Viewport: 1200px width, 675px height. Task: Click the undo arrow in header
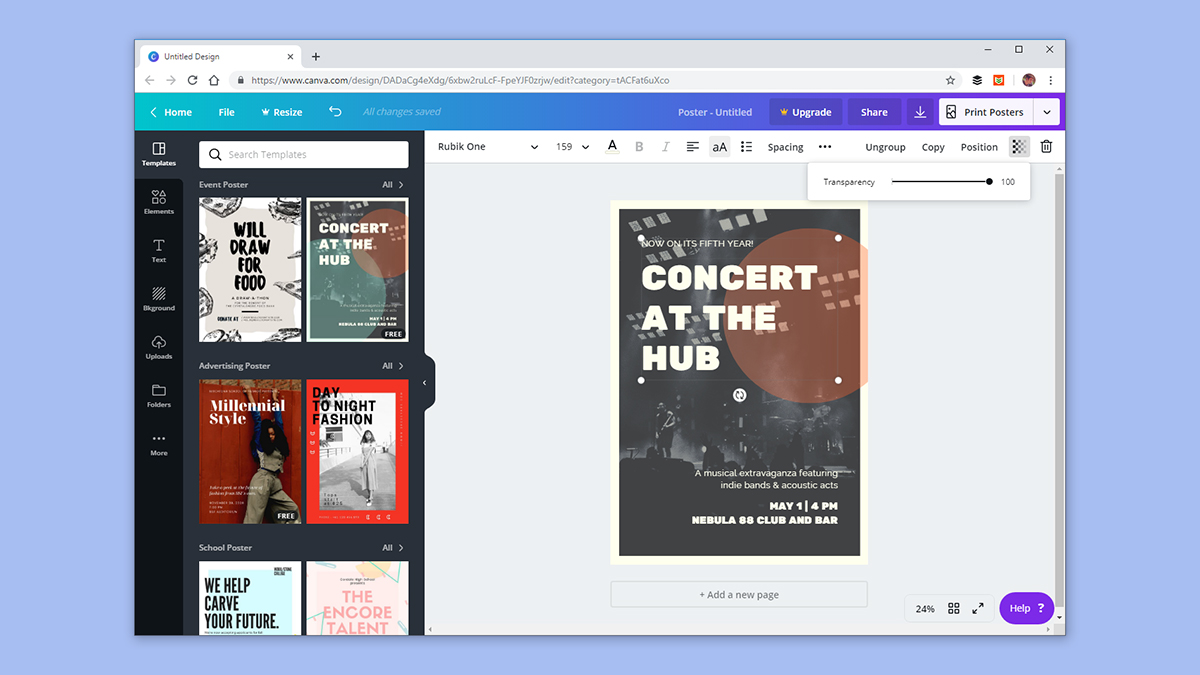click(335, 112)
